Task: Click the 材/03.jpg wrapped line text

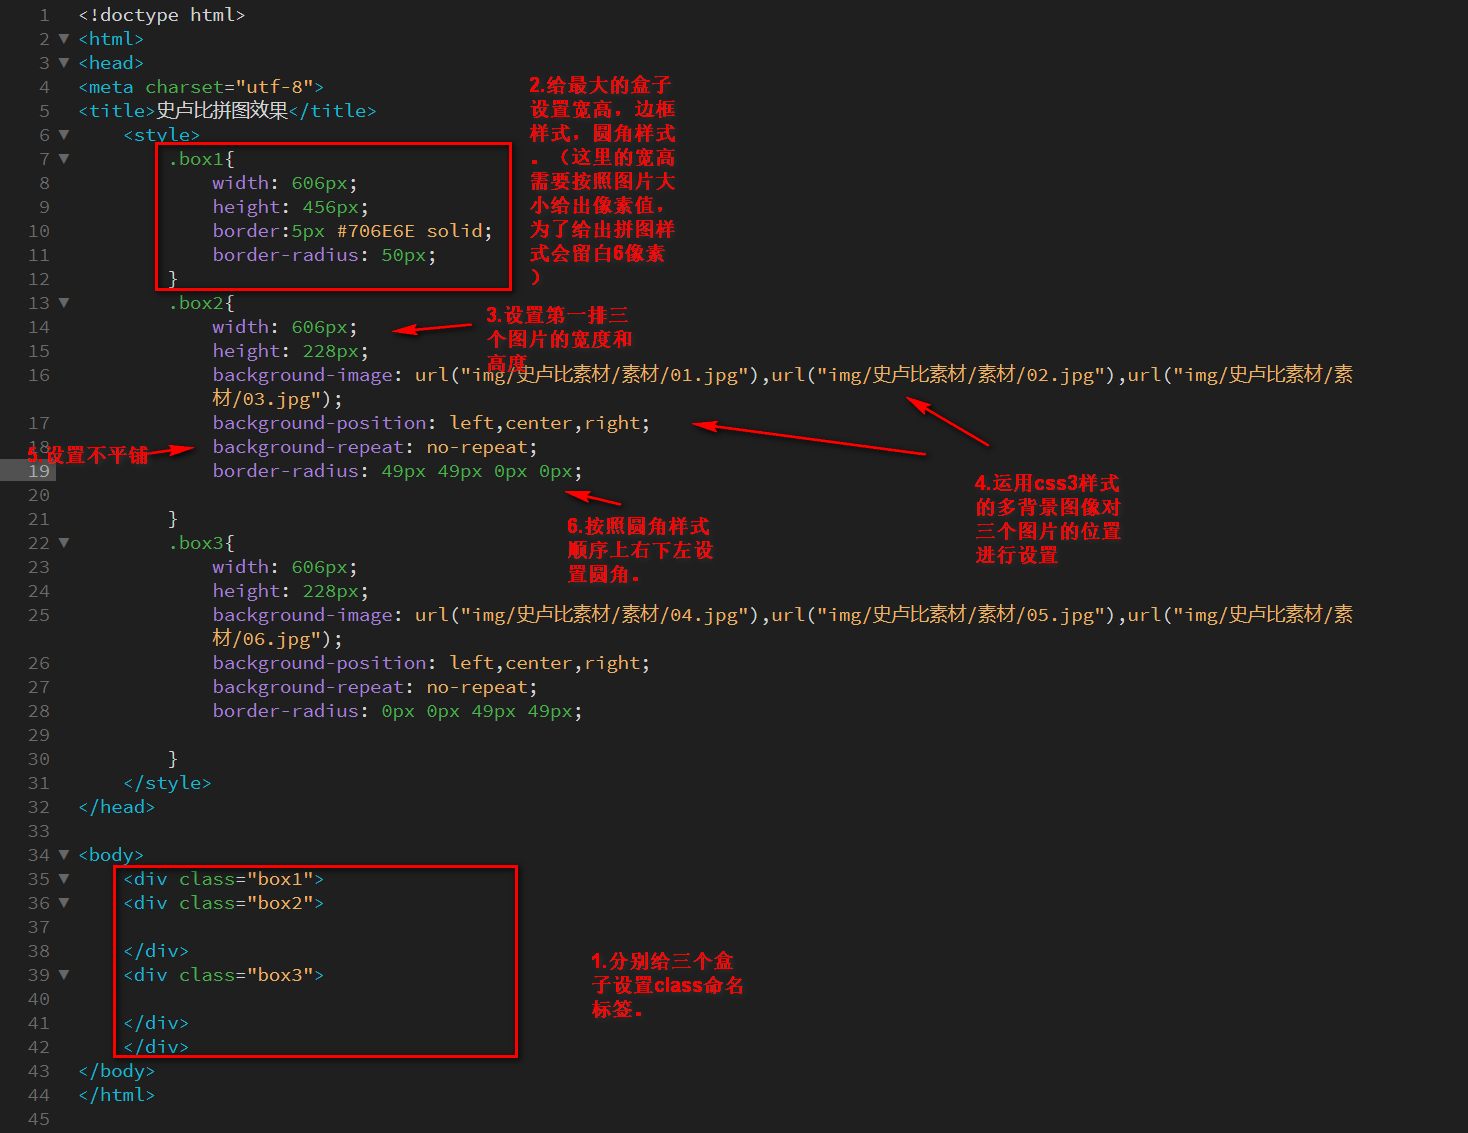Action: [277, 399]
